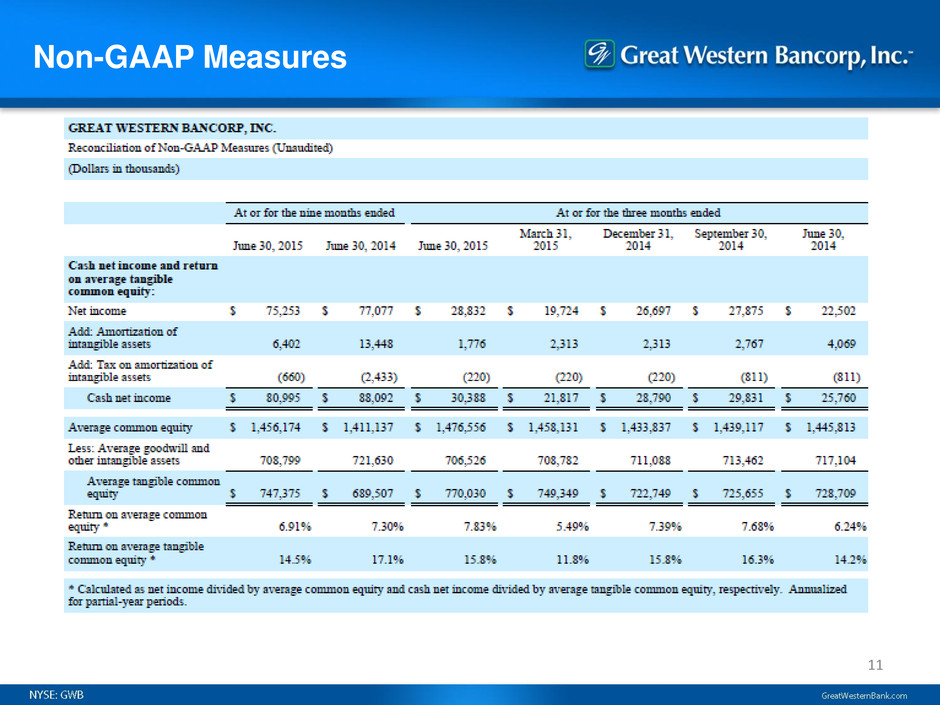Select 'Cash net income and return' section label
This screenshot has width=940, height=705.
(143, 279)
